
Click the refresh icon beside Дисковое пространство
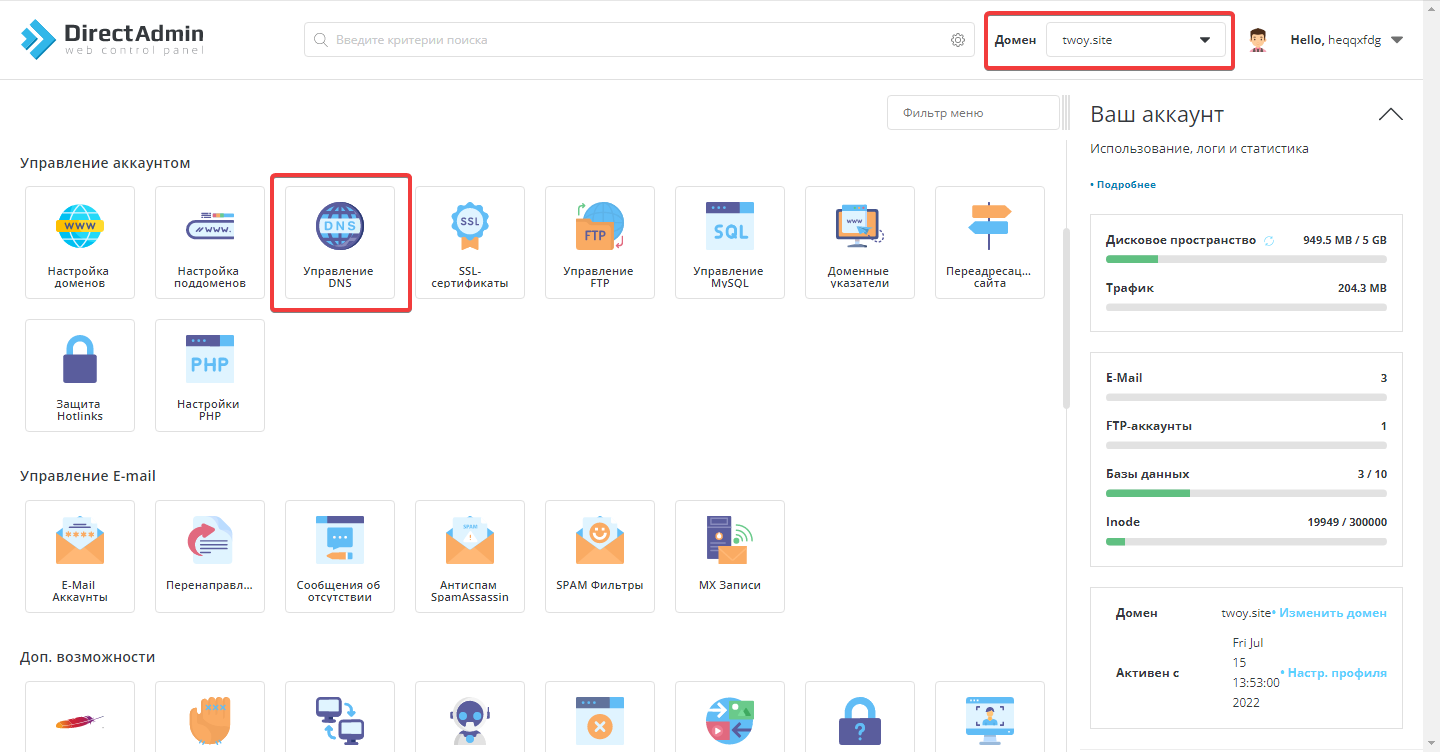point(1269,241)
